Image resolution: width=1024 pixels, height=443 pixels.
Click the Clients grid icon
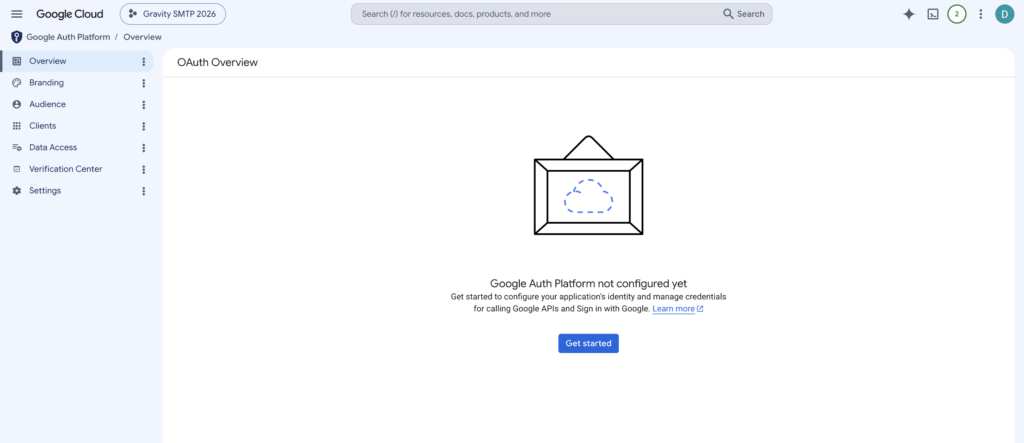(x=17, y=126)
